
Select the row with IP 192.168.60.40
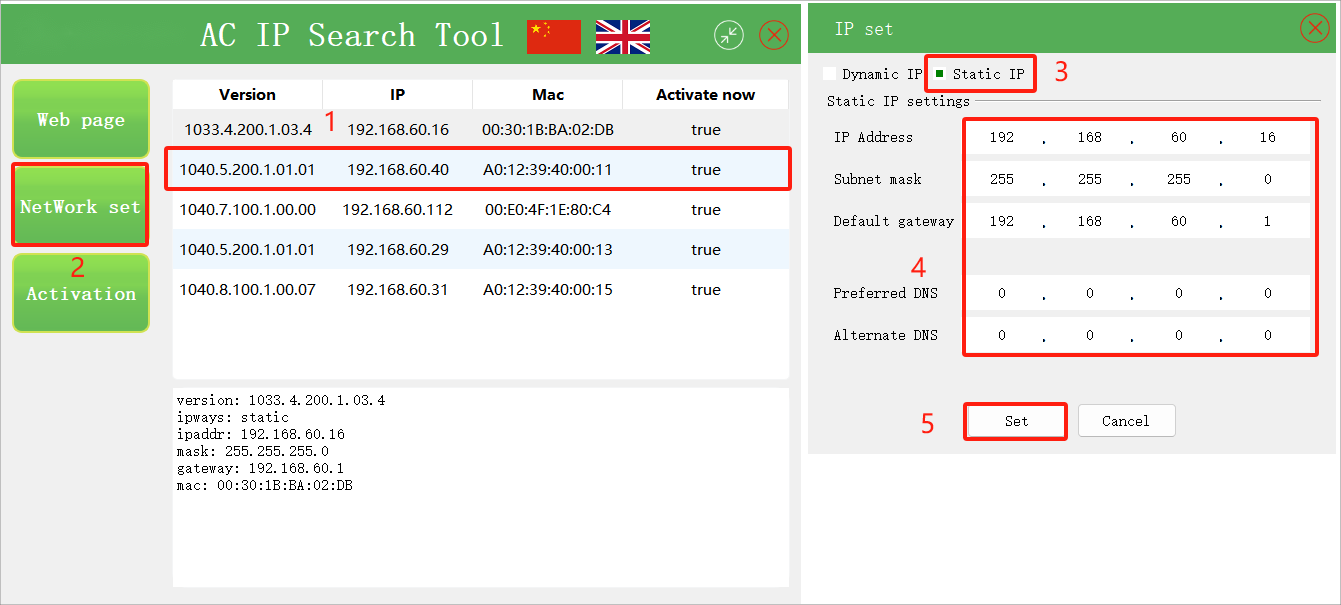pyautogui.click(x=480, y=170)
